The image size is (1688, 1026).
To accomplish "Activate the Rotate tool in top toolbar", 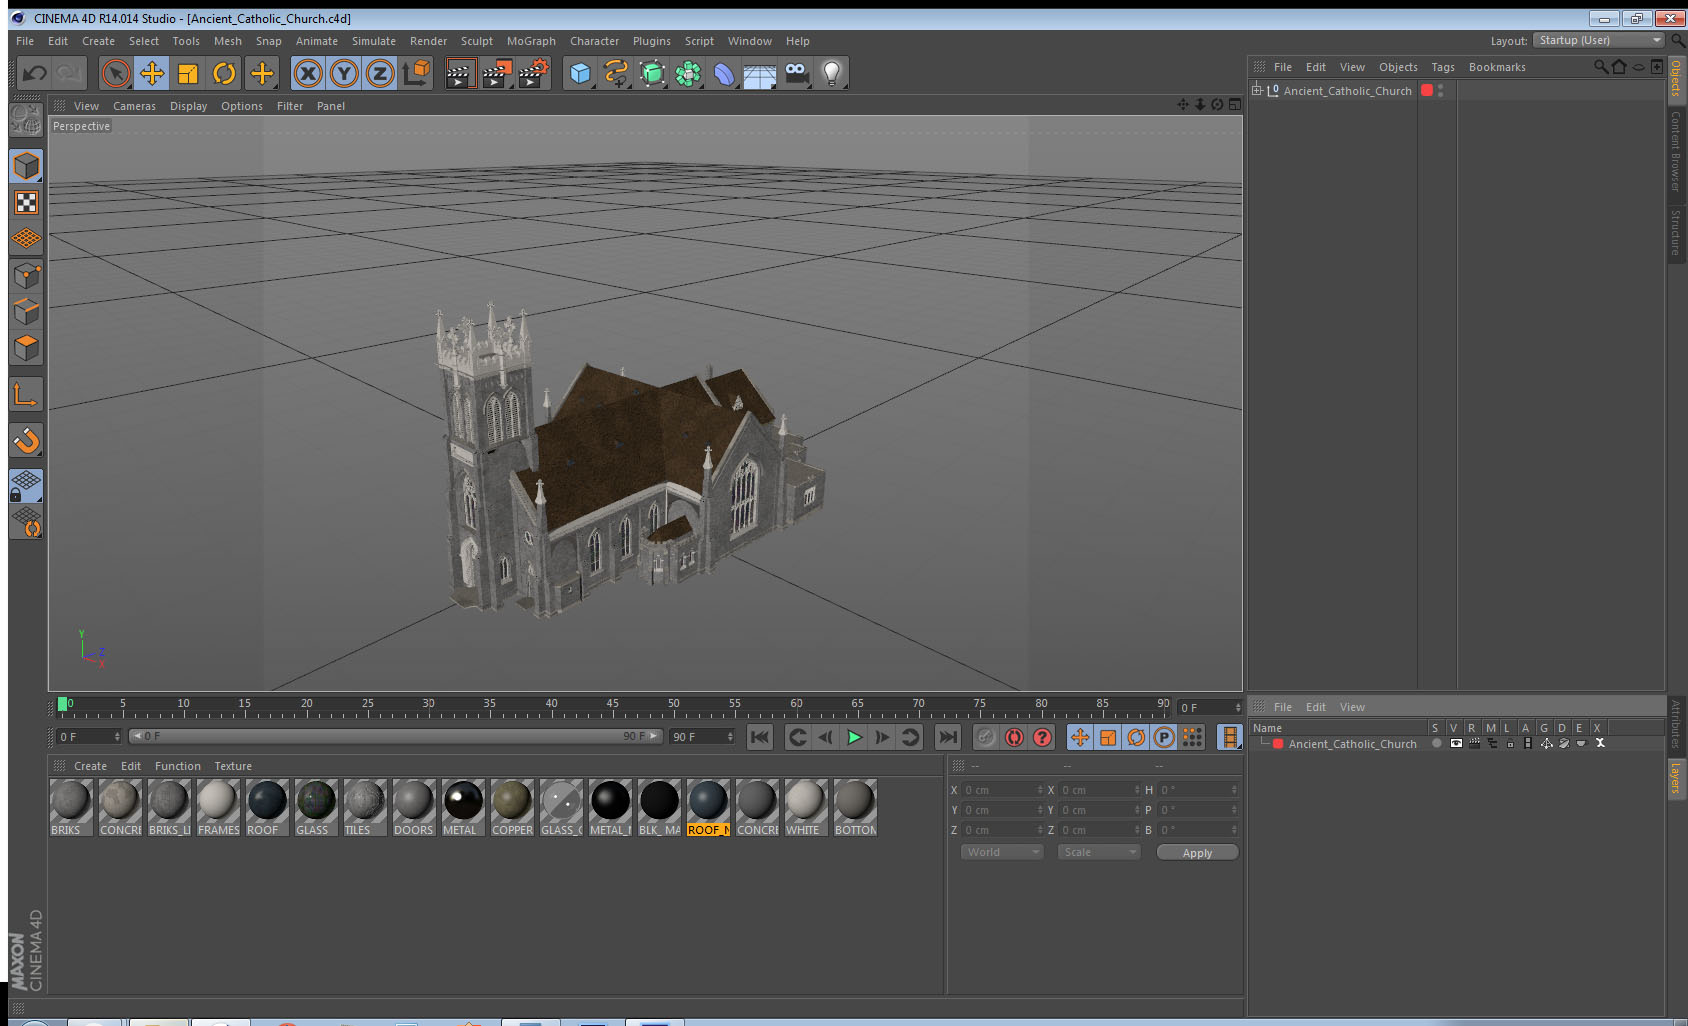I will 224,73.
